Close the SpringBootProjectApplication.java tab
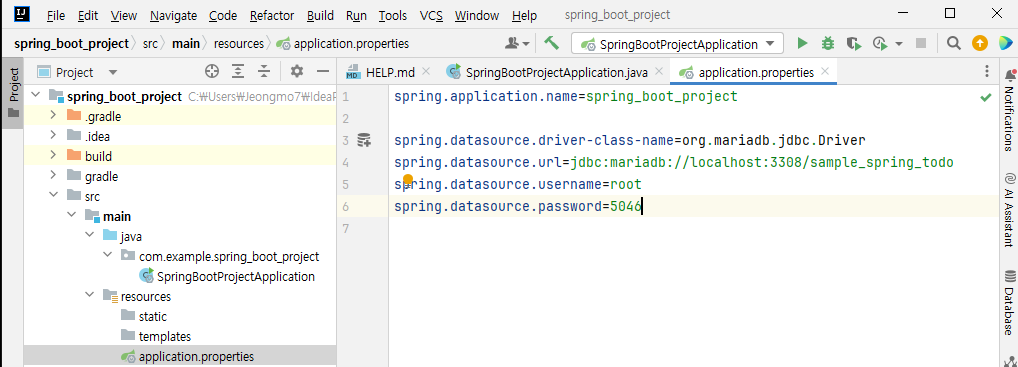This screenshot has height=367, width=1018. click(660, 71)
